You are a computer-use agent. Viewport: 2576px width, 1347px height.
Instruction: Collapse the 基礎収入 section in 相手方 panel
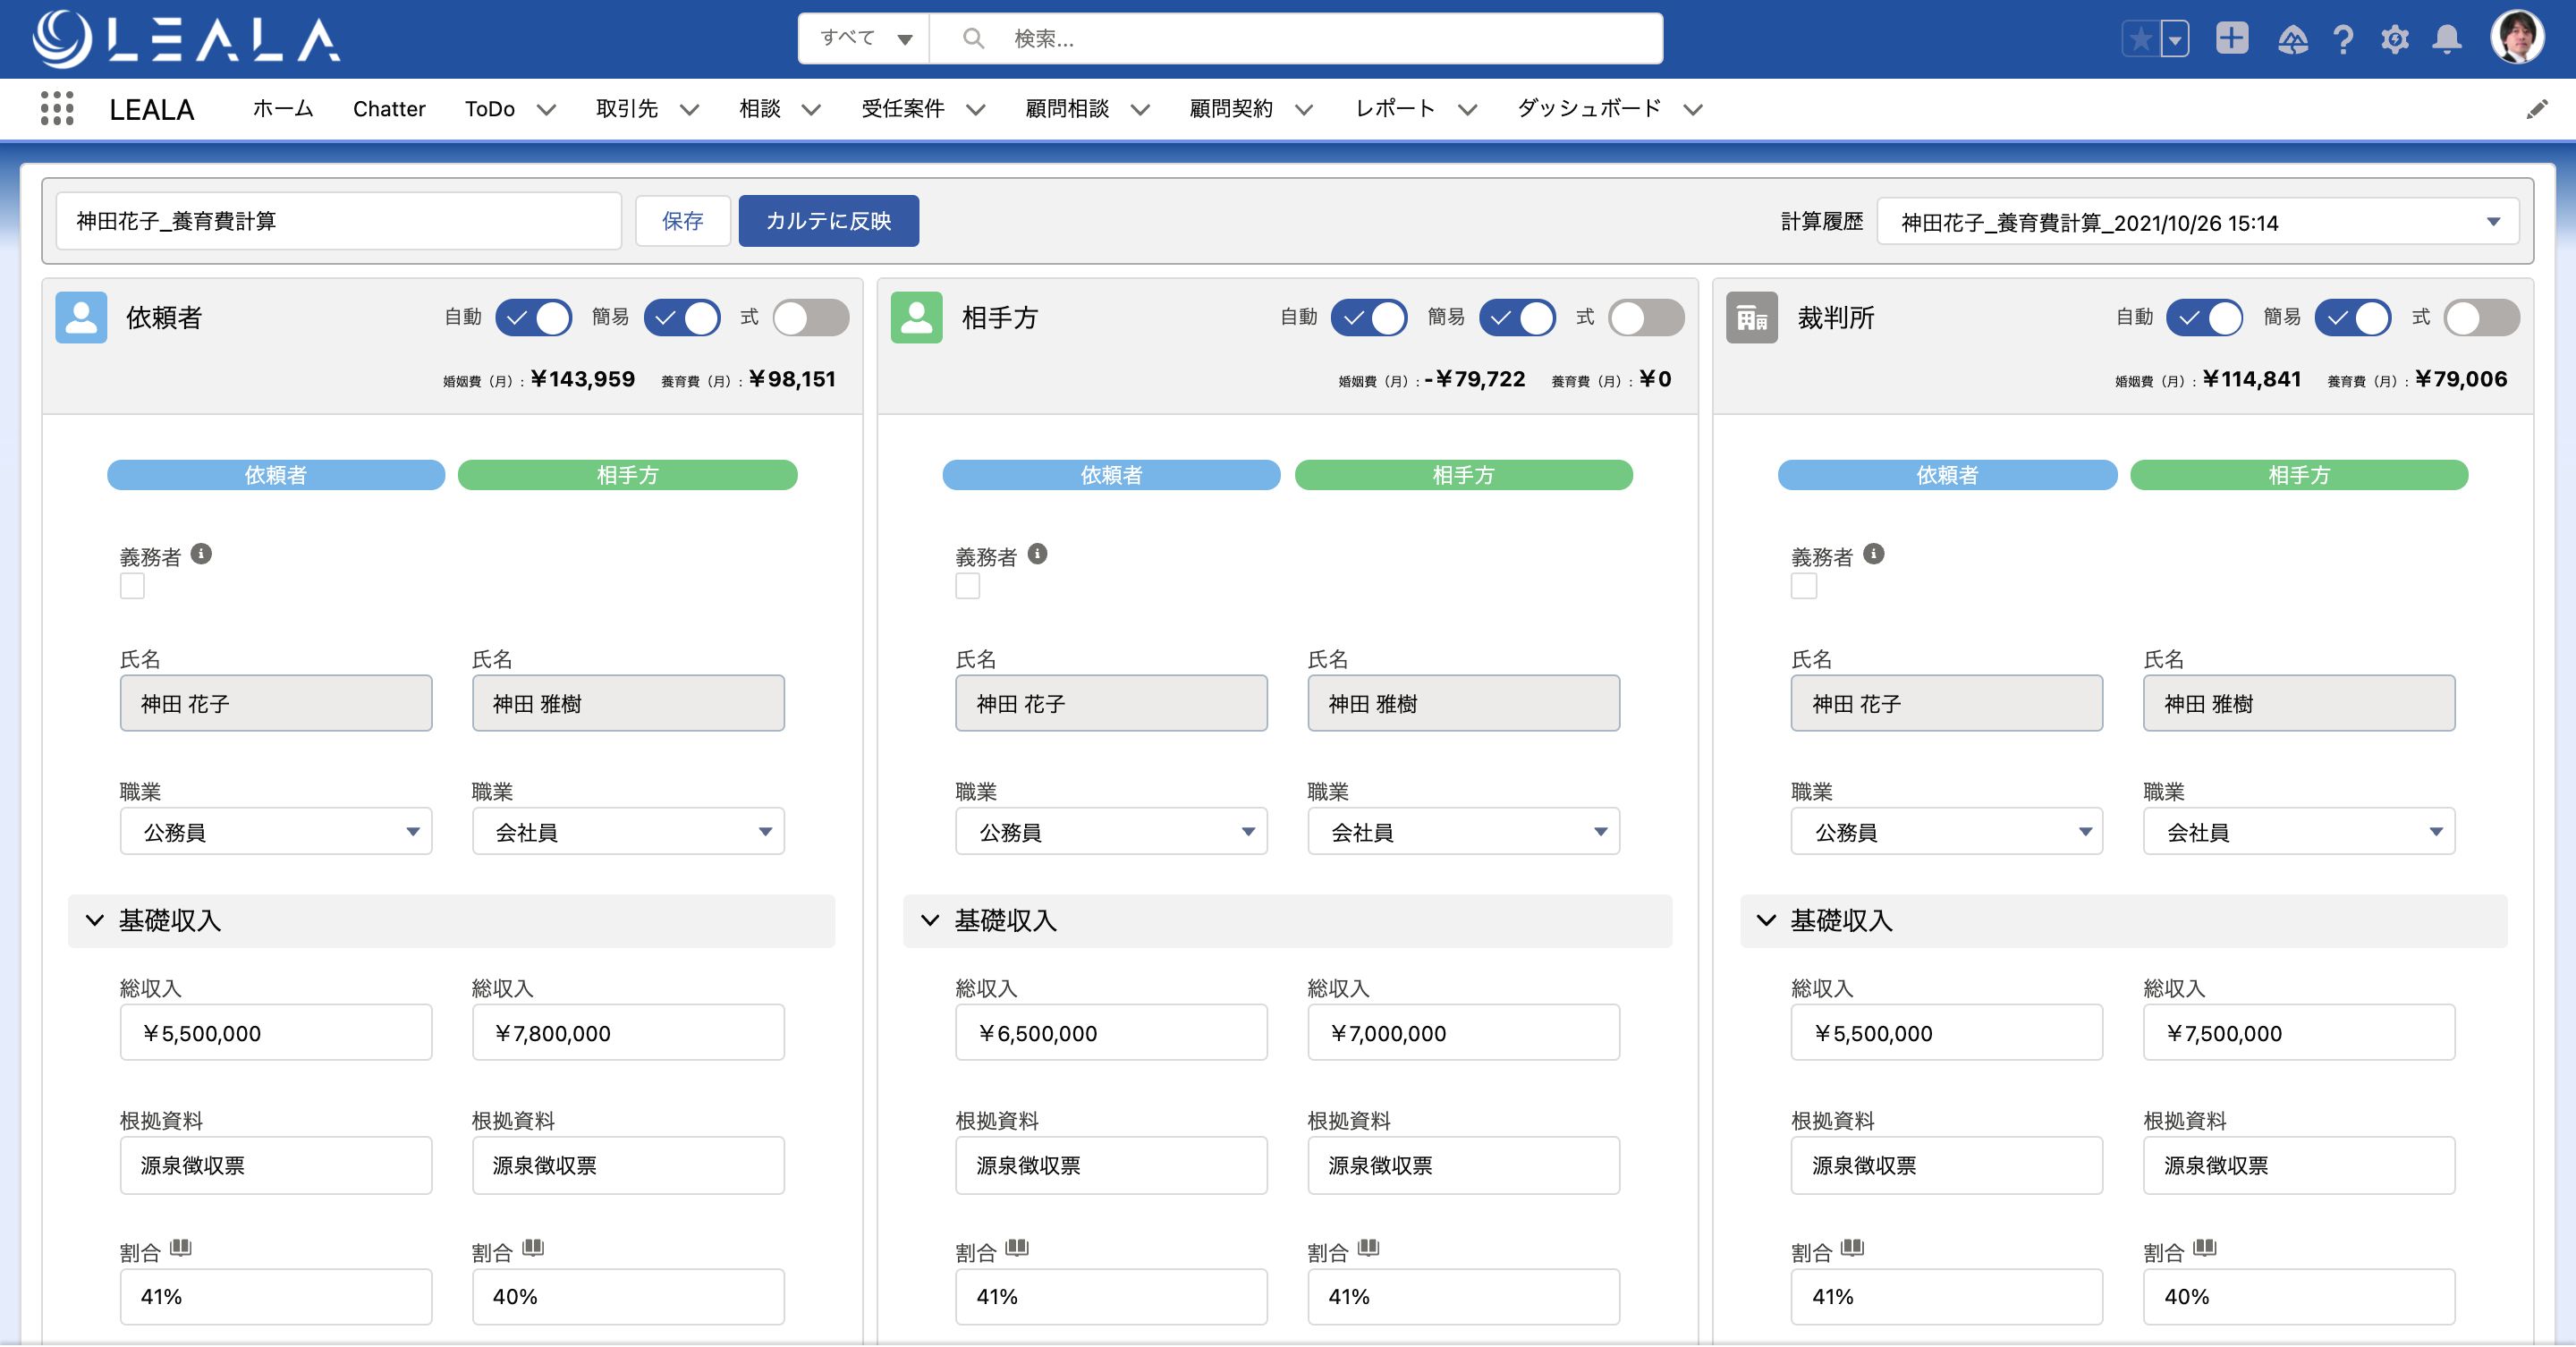pos(930,920)
